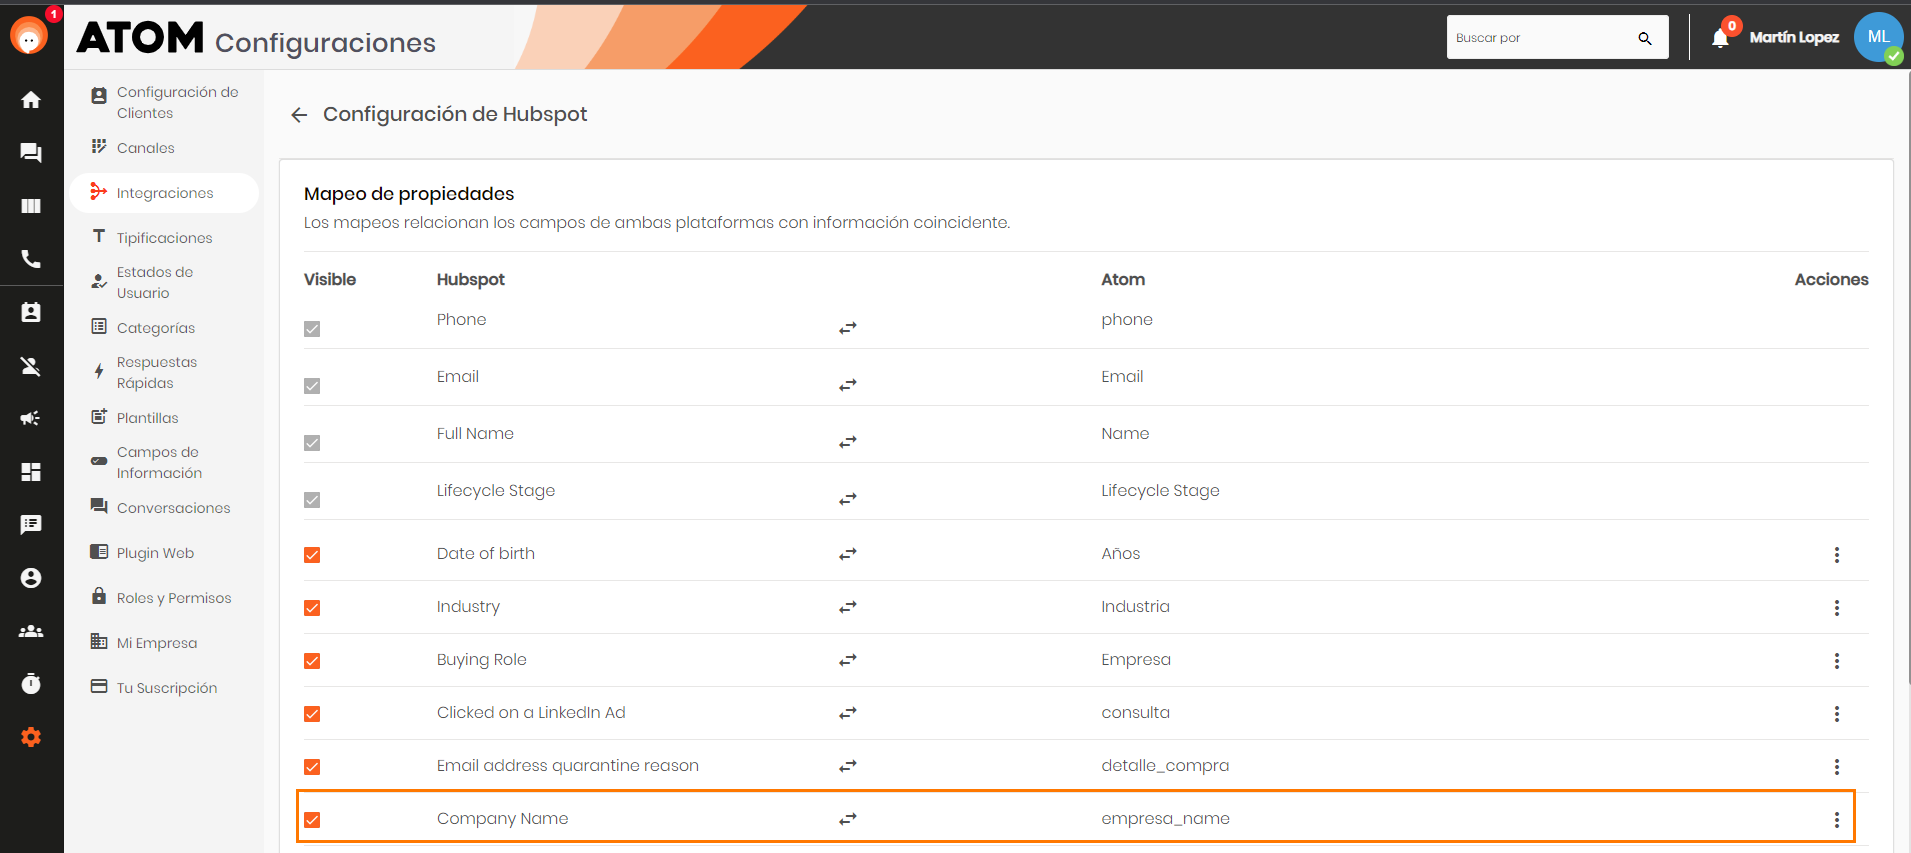This screenshot has width=1911, height=853.
Task: Open the groups people icon in left rail
Action: point(31,631)
